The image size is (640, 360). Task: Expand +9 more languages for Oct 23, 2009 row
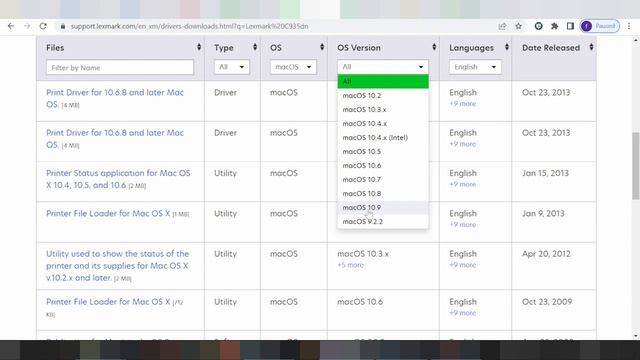462,313
